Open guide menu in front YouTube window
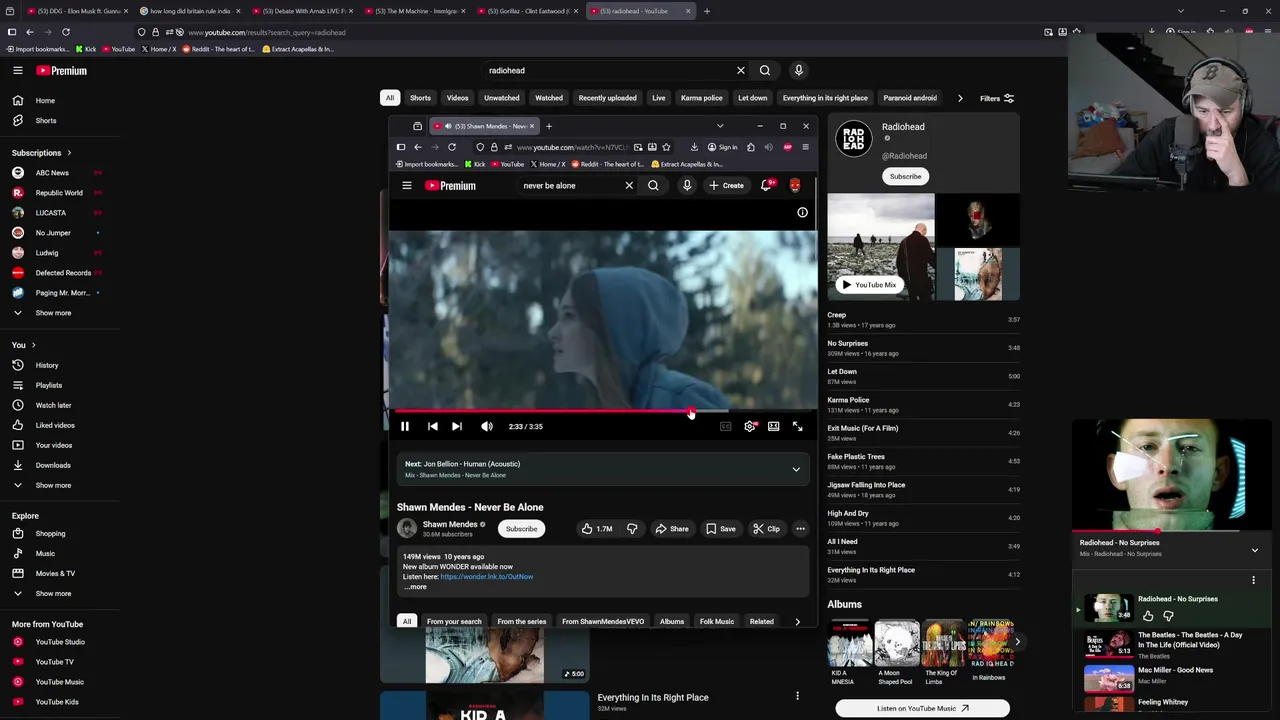 click(407, 186)
